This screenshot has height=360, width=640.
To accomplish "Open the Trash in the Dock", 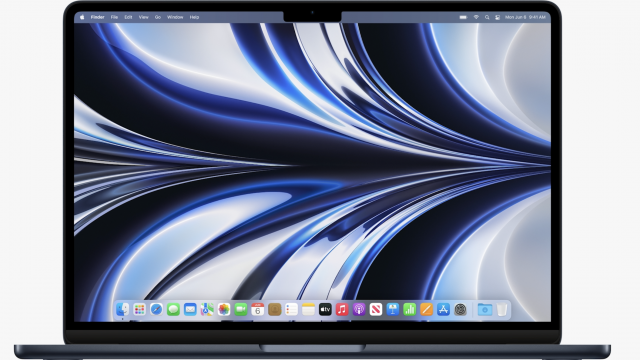I will tap(502, 309).
